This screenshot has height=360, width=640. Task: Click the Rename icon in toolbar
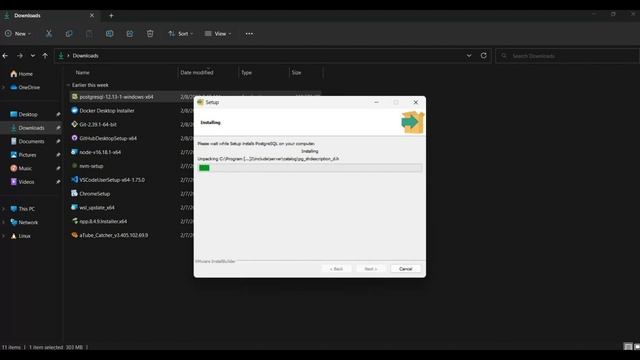click(x=109, y=34)
